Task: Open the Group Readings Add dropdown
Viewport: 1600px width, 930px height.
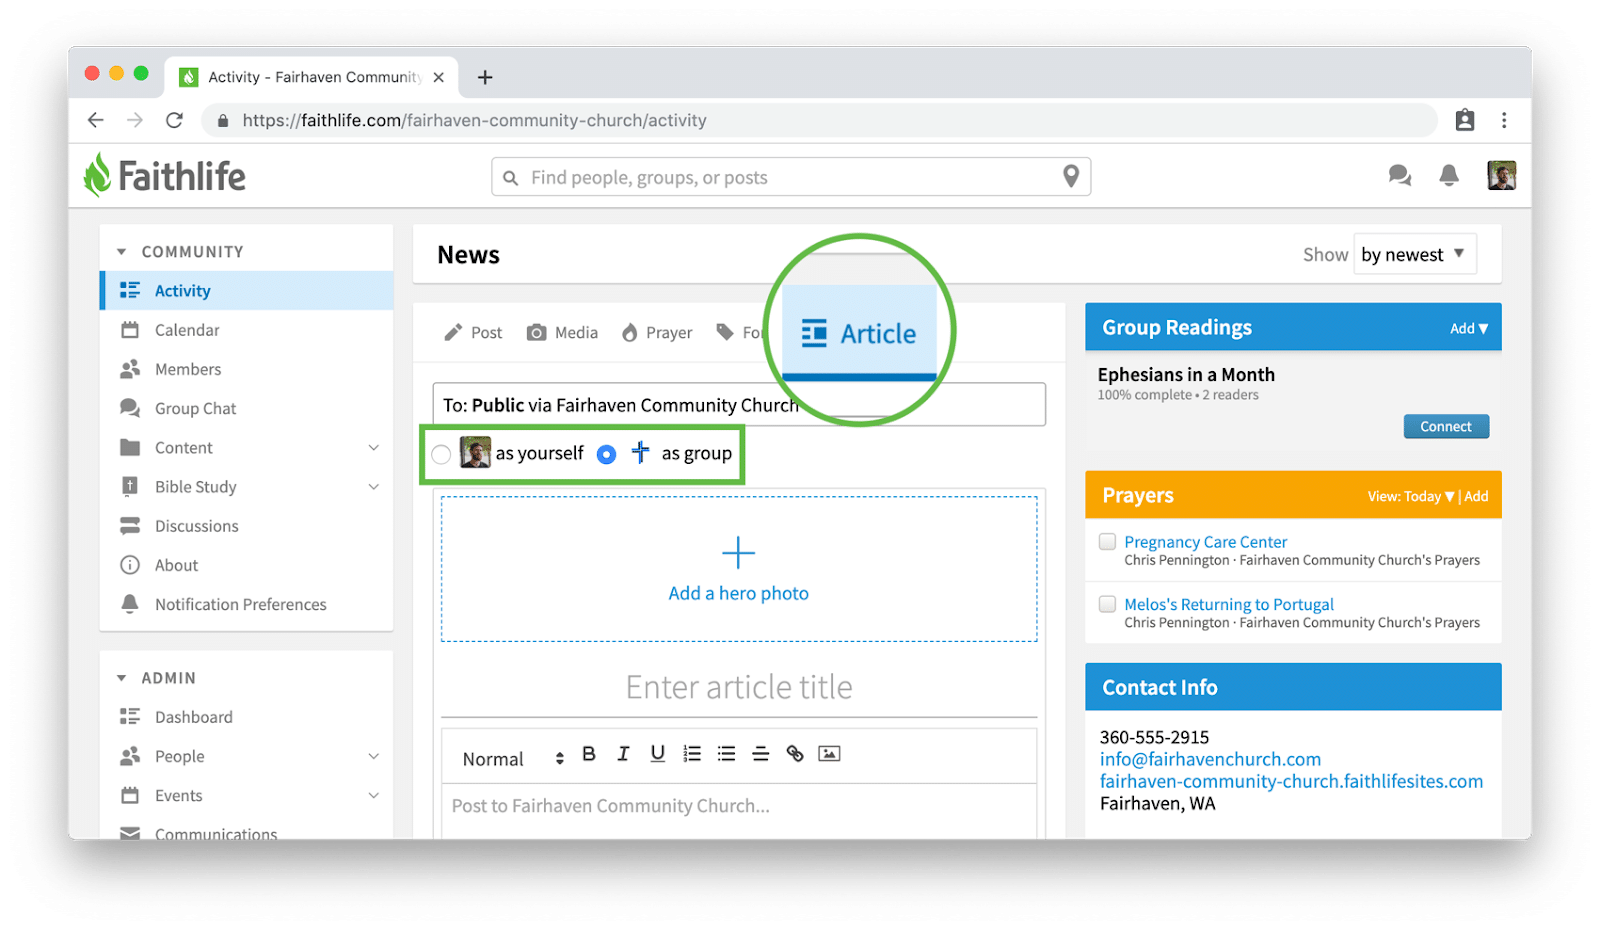Action: pyautogui.click(x=1469, y=328)
